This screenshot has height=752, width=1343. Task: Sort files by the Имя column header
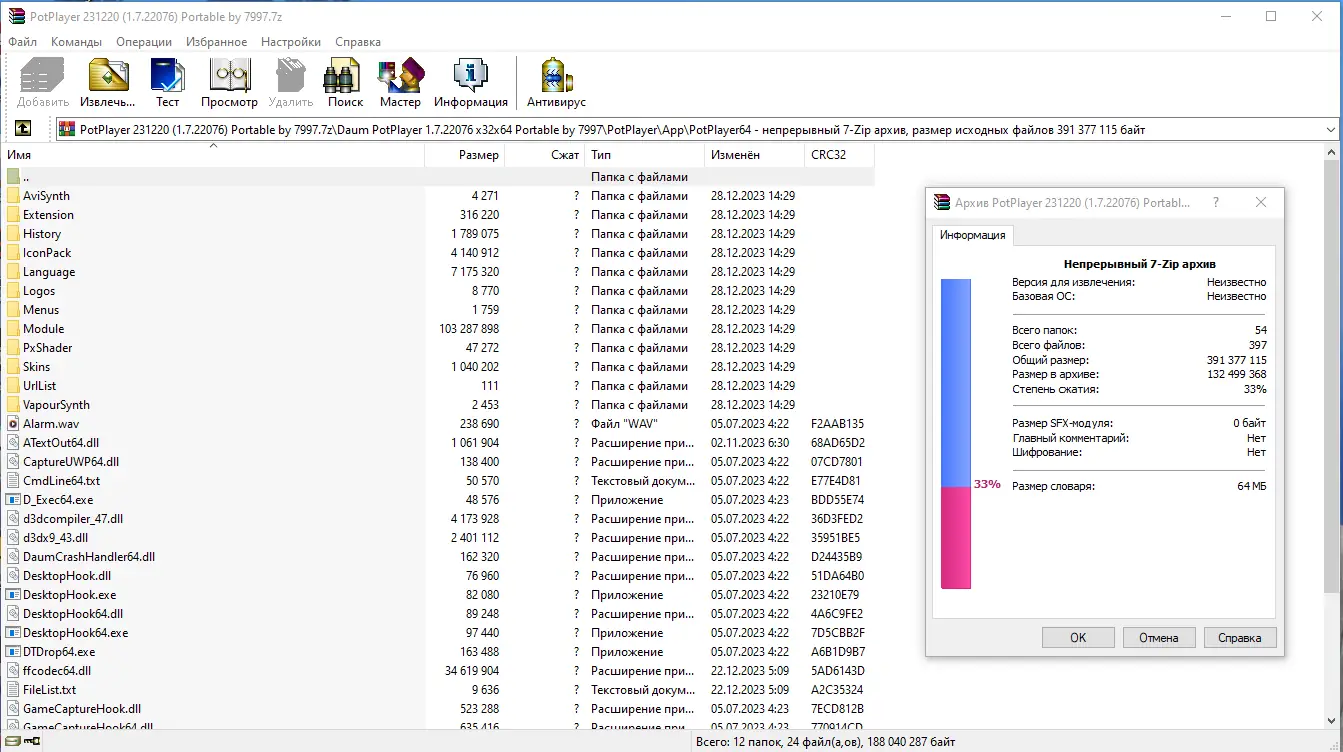212,155
